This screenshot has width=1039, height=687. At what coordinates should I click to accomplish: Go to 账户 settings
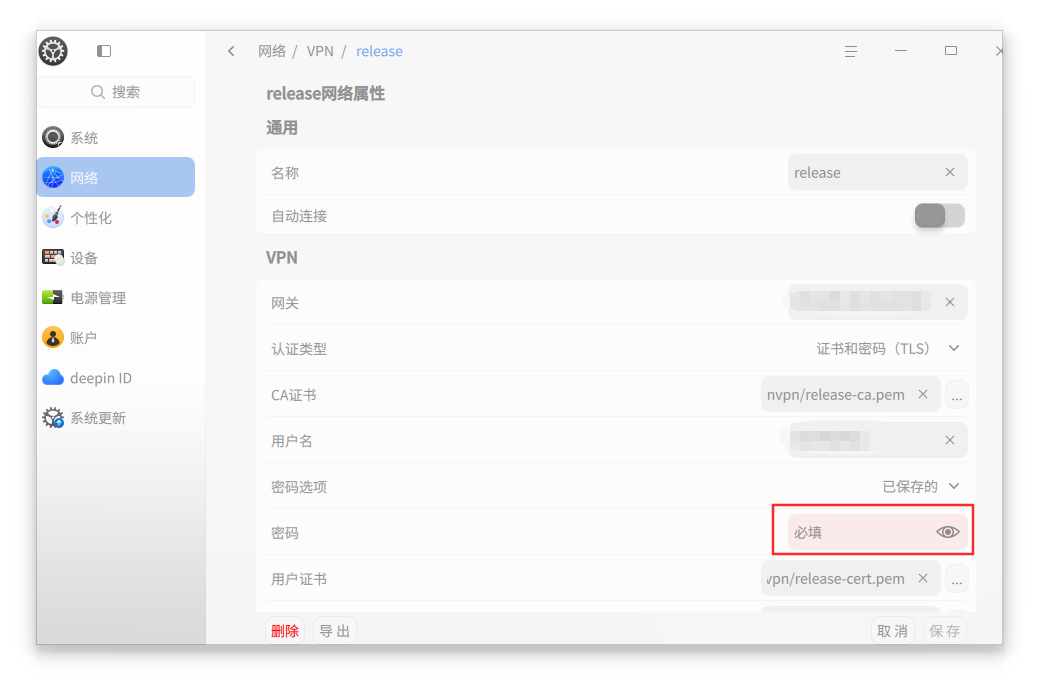[x=116, y=338]
